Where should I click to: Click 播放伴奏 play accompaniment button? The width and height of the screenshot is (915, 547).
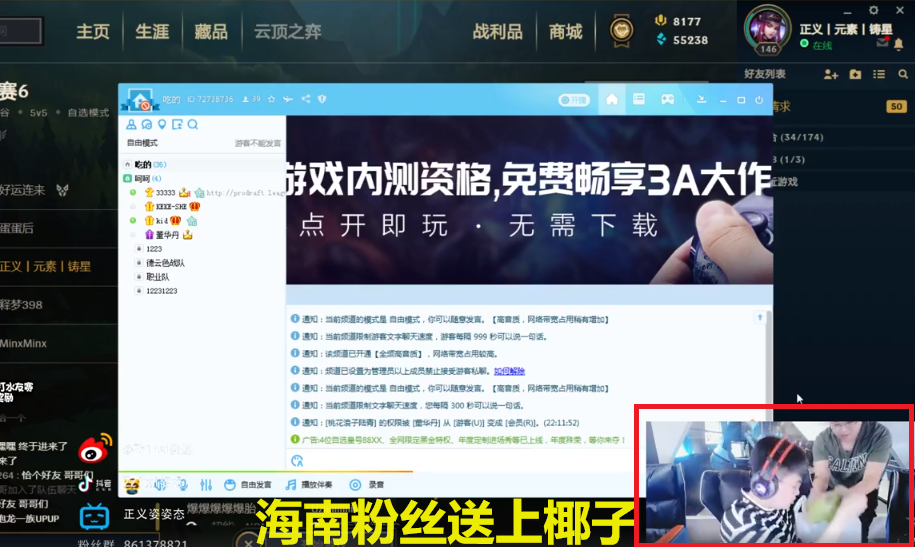309,485
